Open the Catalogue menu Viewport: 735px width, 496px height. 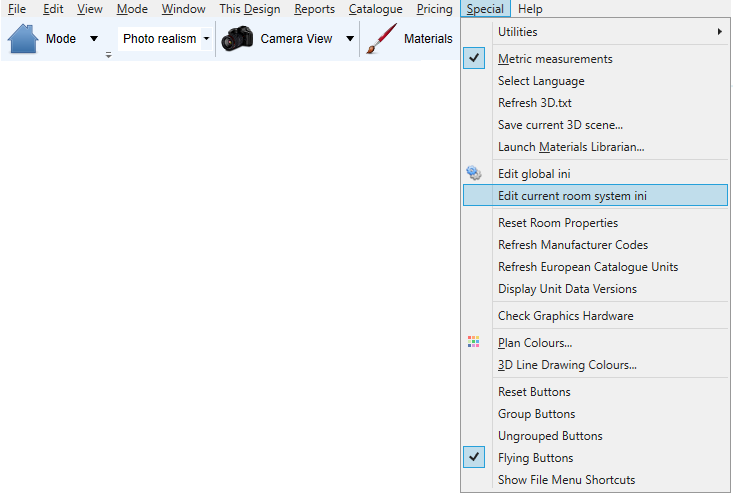375,9
